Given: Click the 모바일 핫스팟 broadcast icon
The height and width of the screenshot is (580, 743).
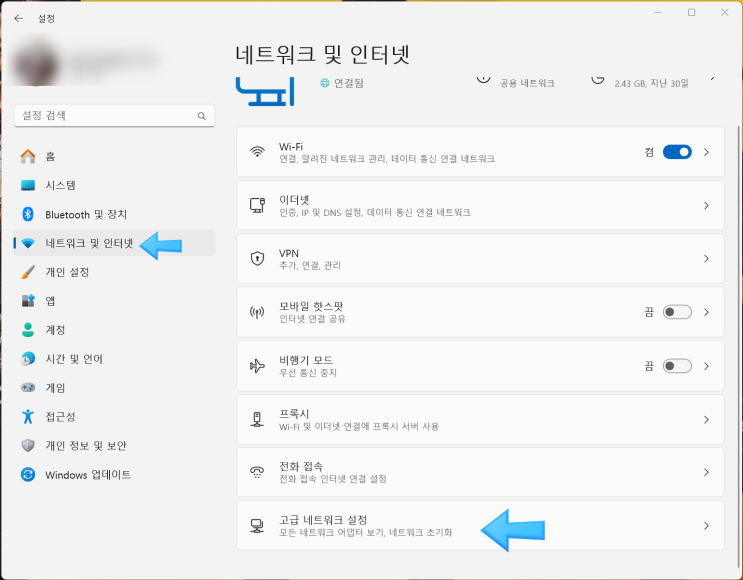Looking at the screenshot, I should [x=257, y=312].
